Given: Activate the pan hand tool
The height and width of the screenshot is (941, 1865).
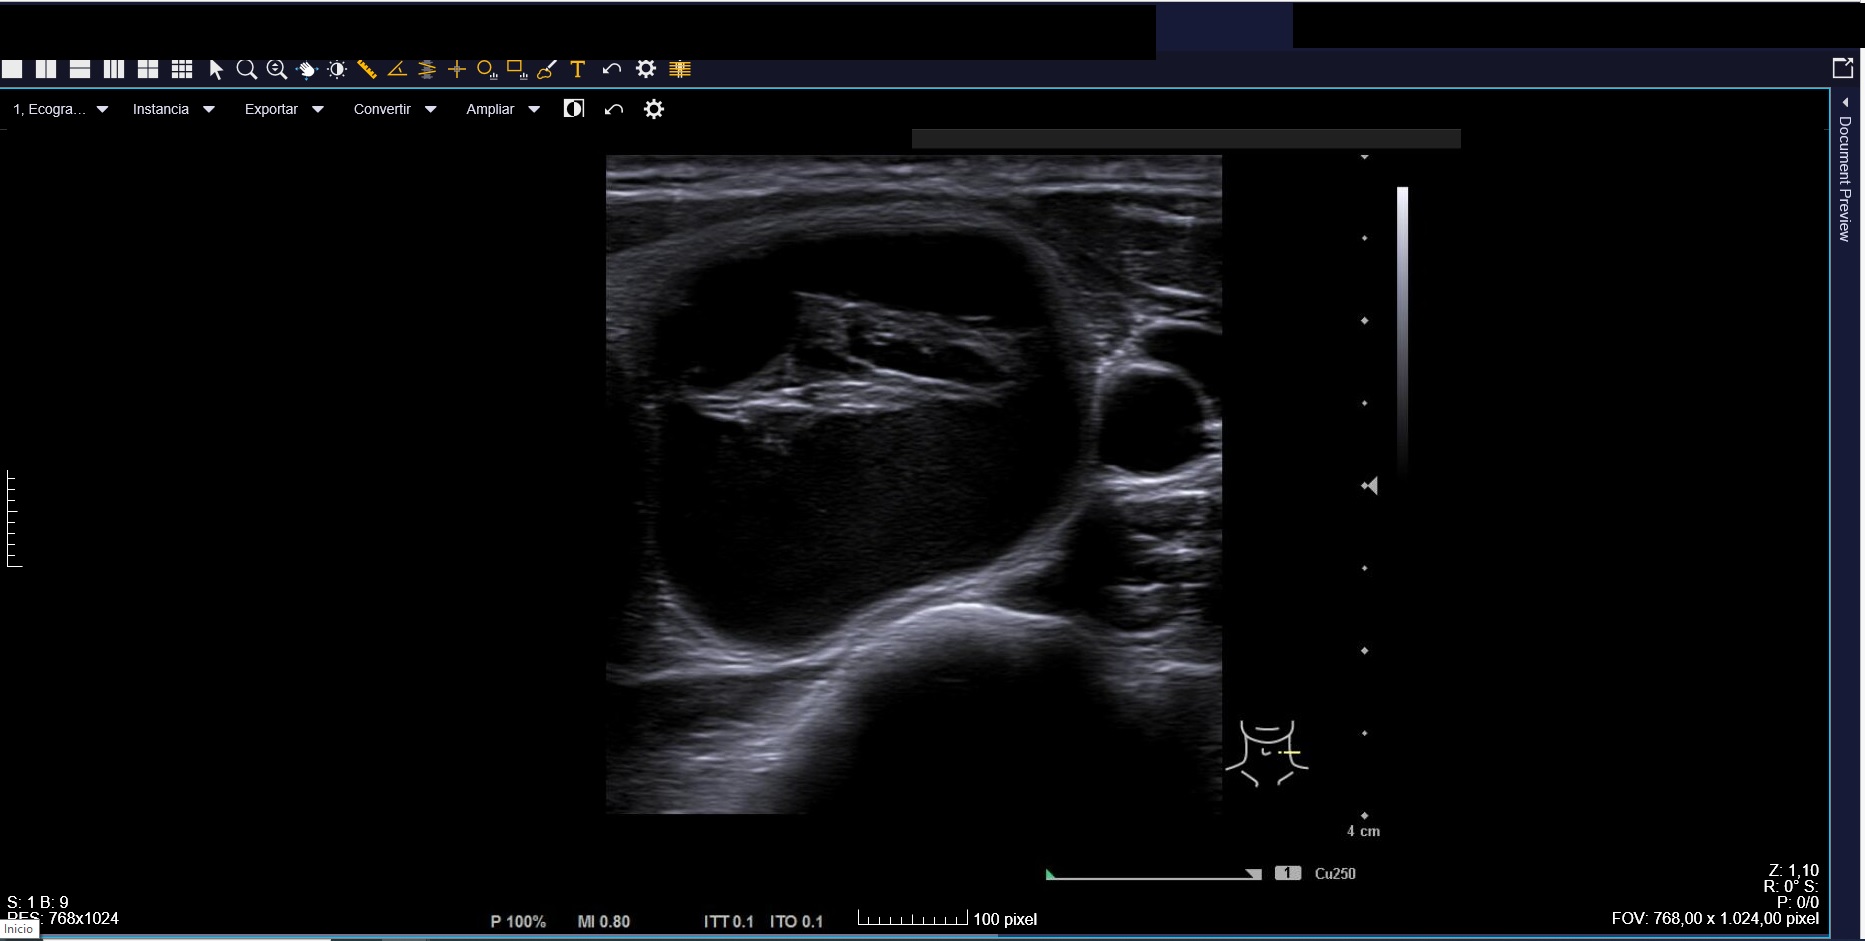Looking at the screenshot, I should 307,69.
